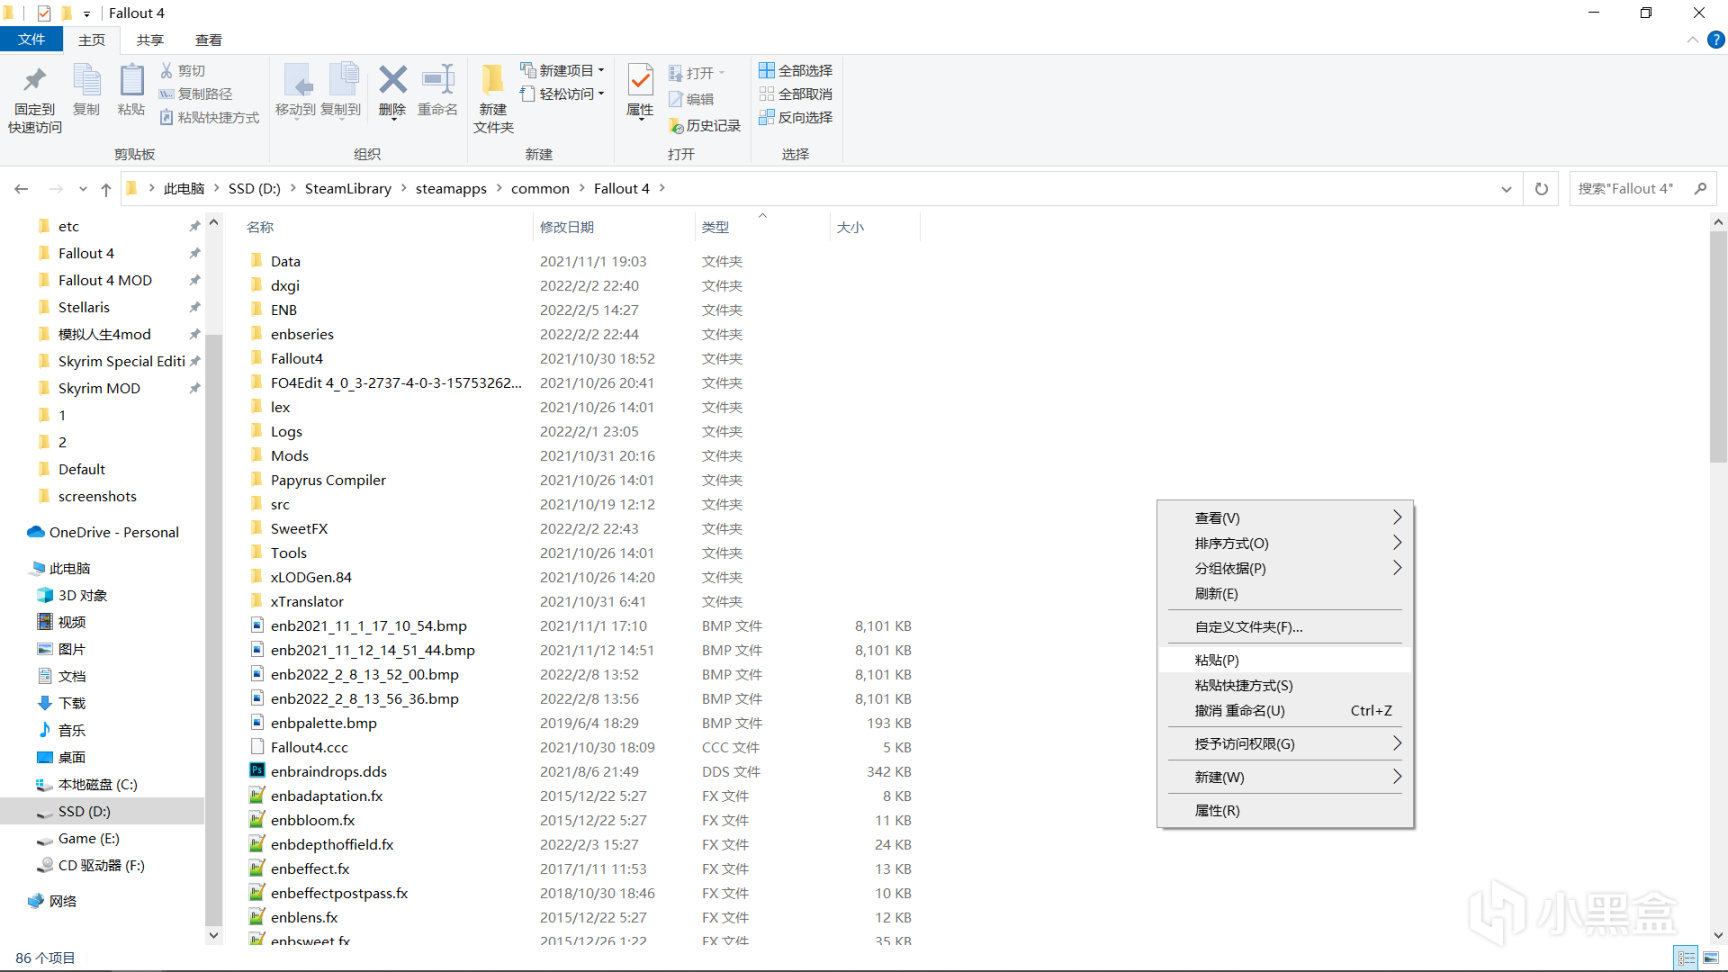1728x972 pixels.
Task: Choose Properties (属性) in context menu
Action: pos(1285,811)
